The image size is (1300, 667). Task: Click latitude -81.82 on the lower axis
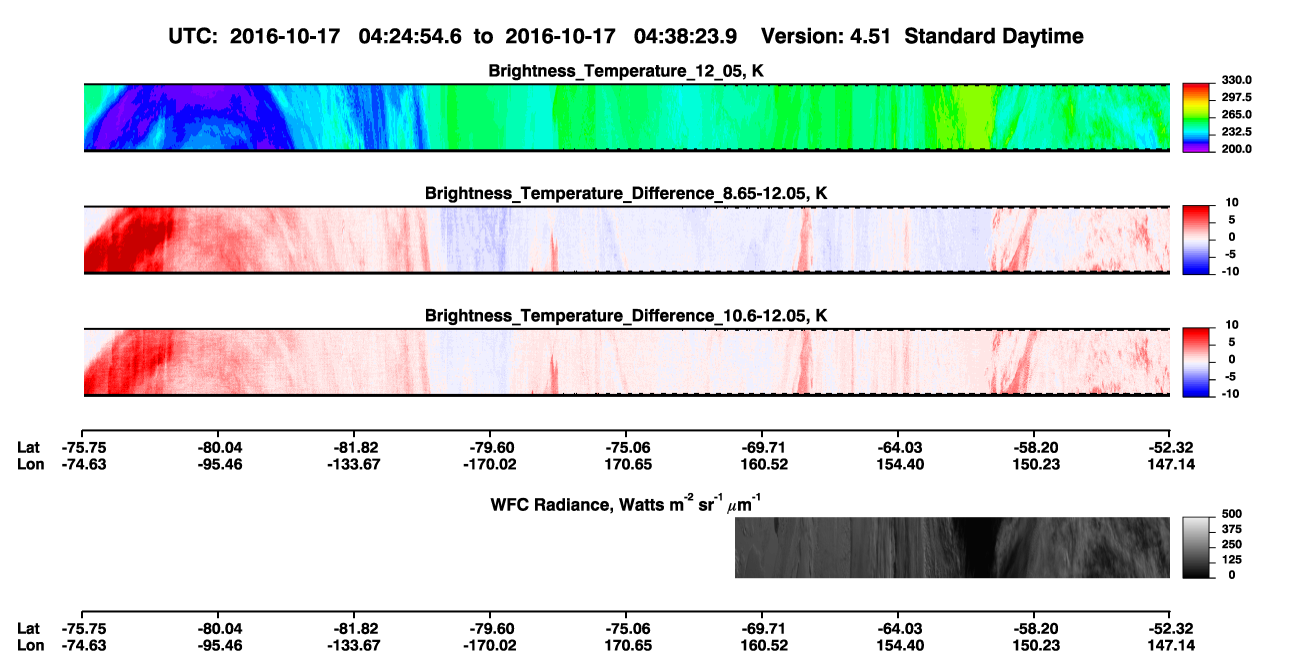[353, 628]
